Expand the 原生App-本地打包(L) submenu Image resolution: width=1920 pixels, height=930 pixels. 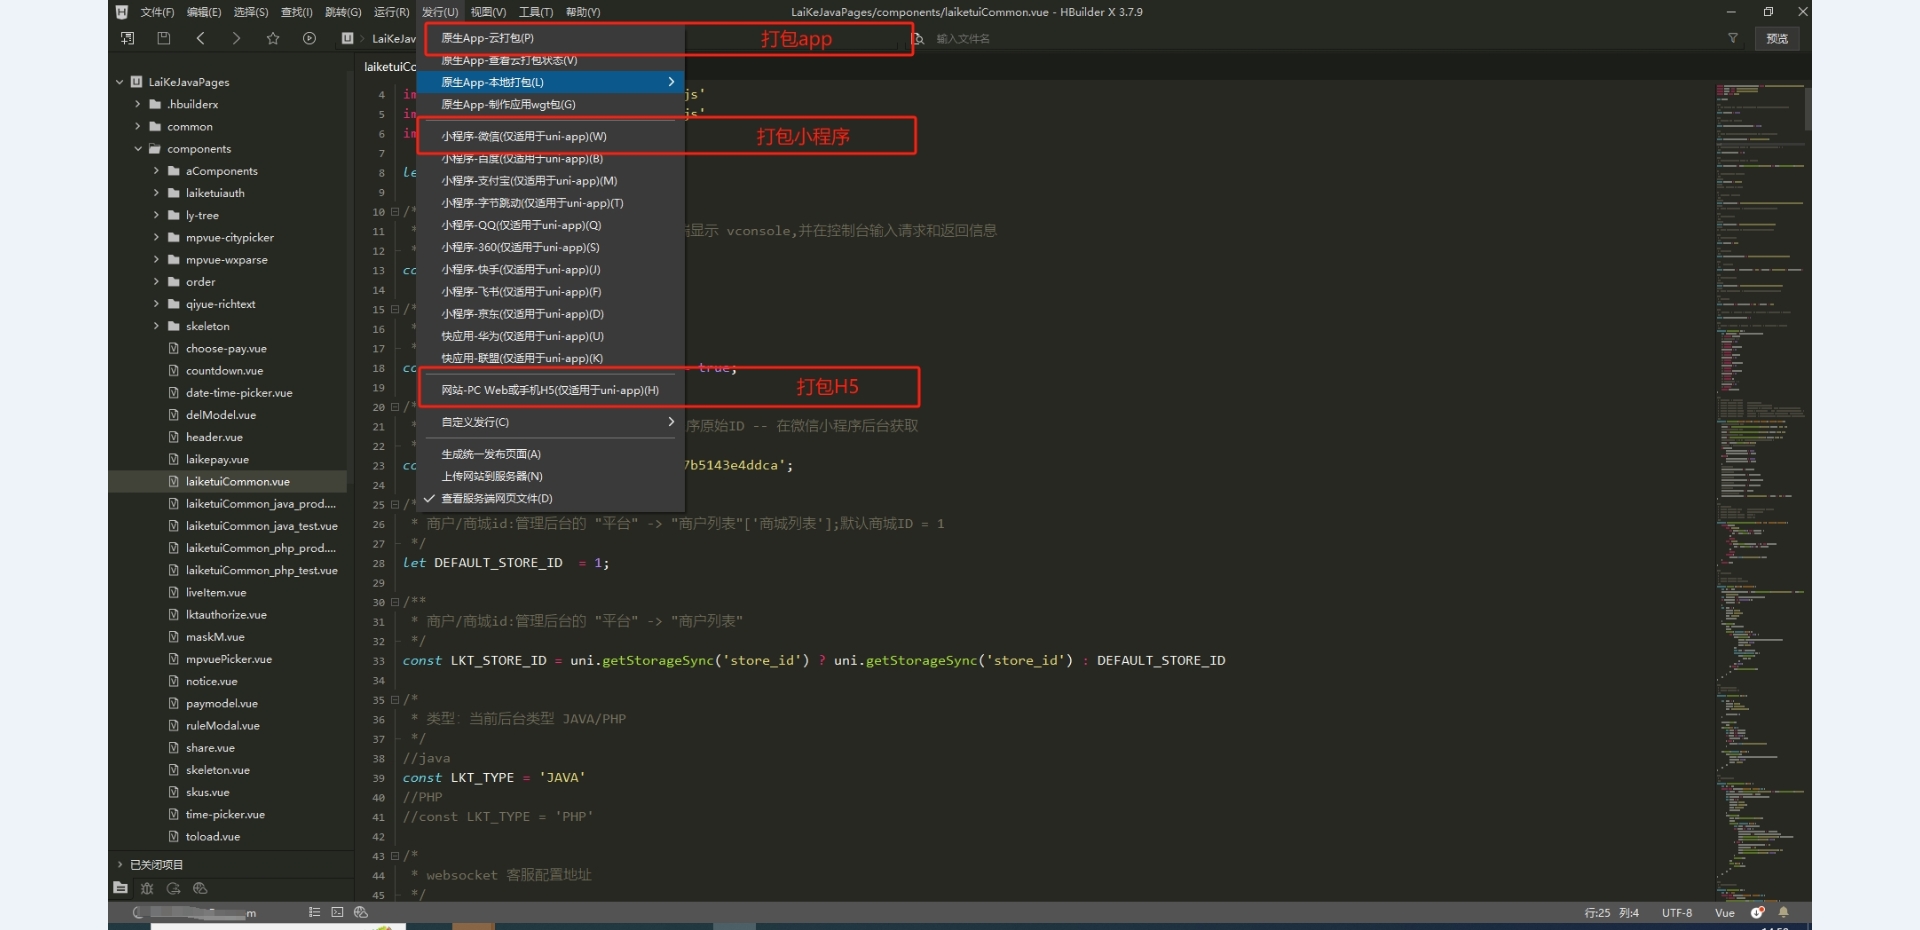(x=550, y=82)
